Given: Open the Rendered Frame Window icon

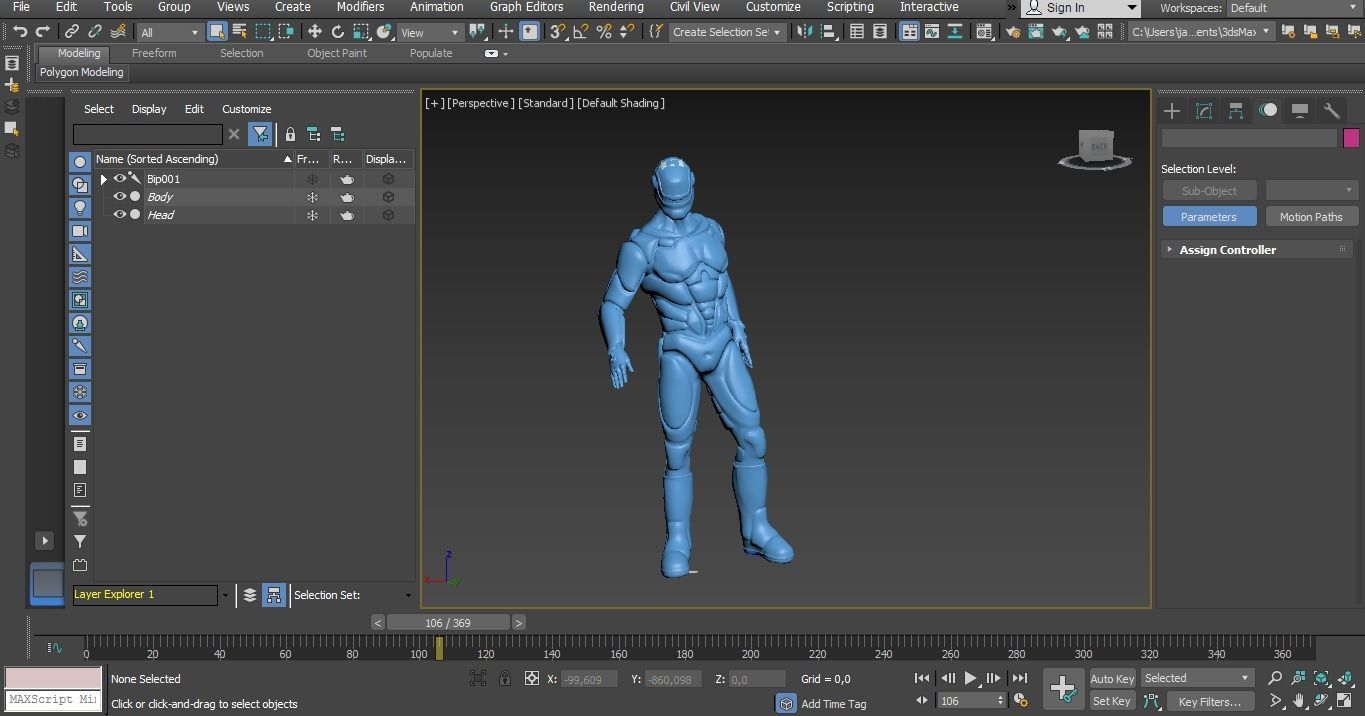Looking at the screenshot, I should pos(1036,32).
